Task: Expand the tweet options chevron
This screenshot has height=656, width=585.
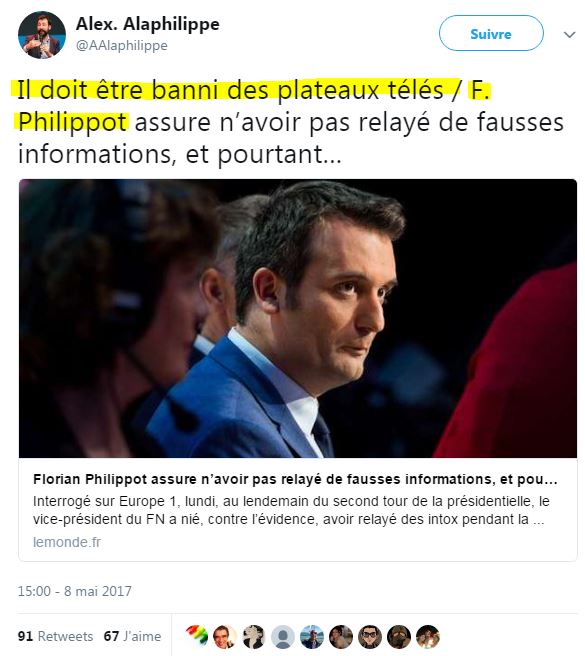Action: (570, 34)
